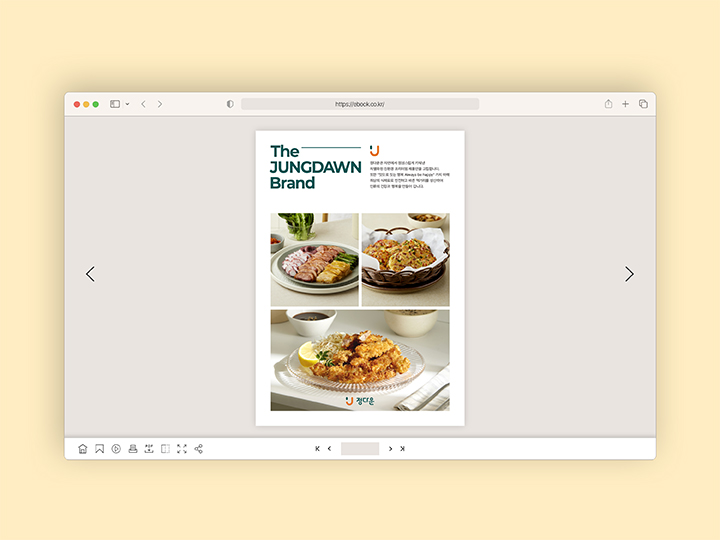Bookmark the current ebook page
This screenshot has width=720, height=540.
click(99, 449)
